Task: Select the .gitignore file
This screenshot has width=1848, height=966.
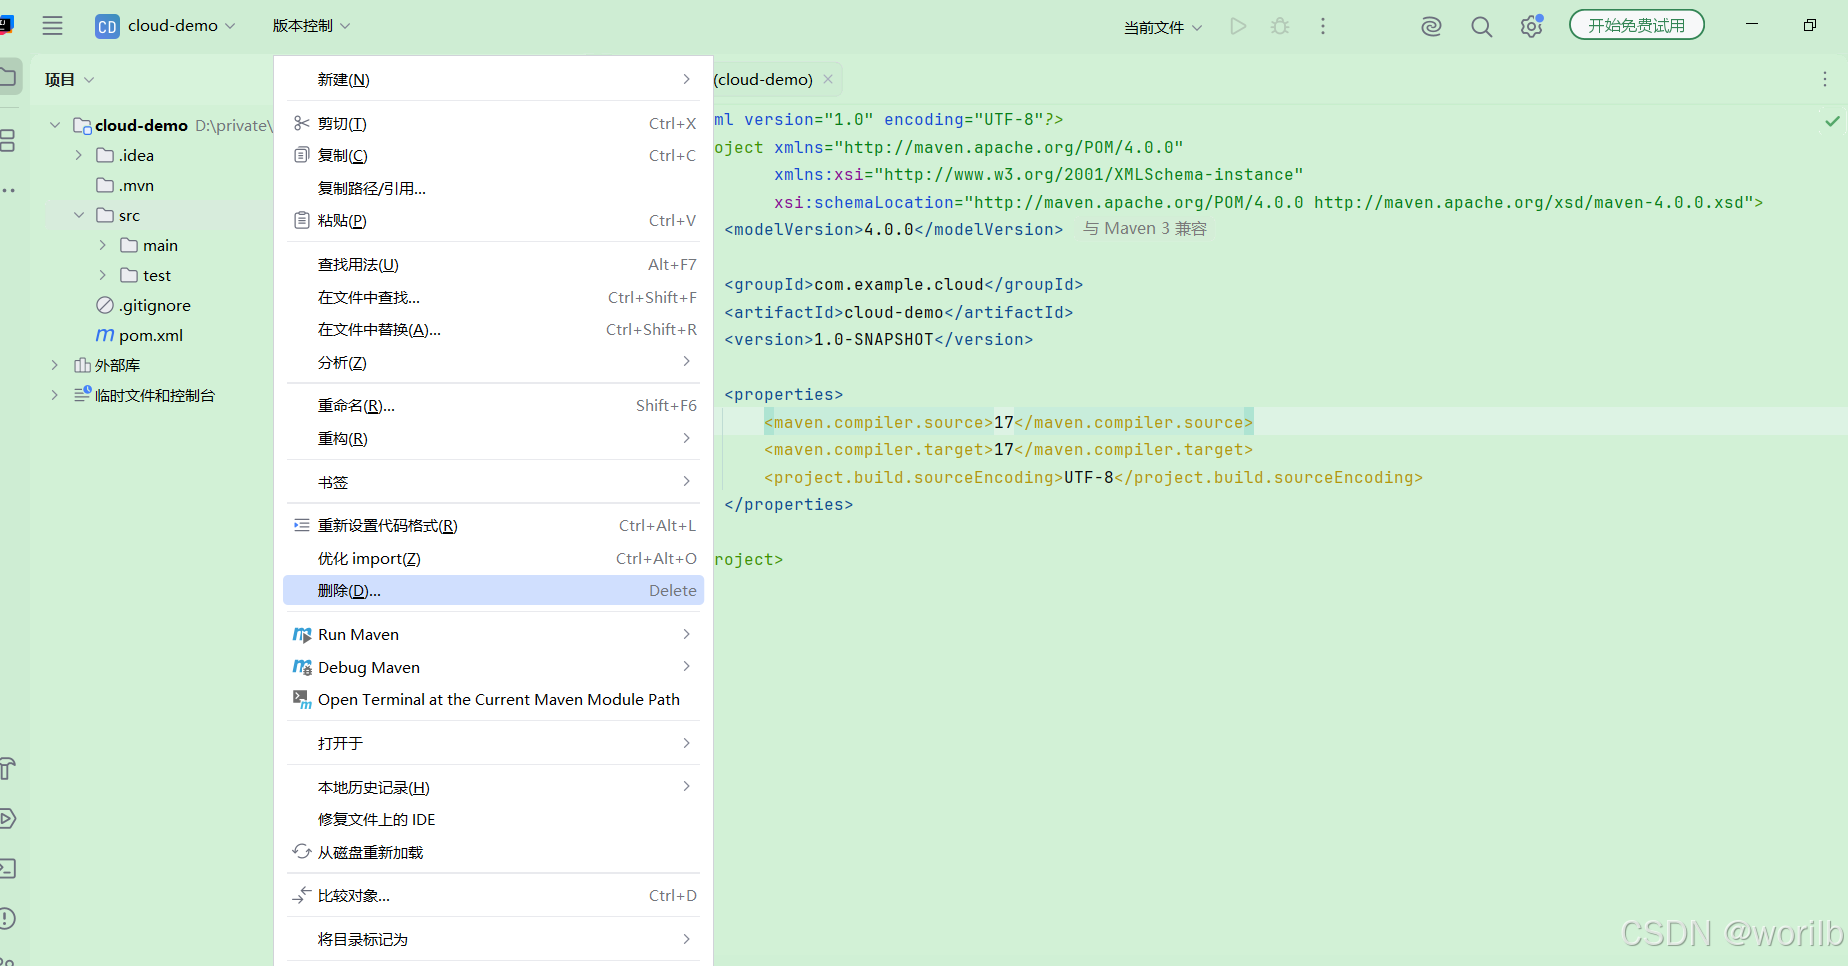Action: pos(143,305)
